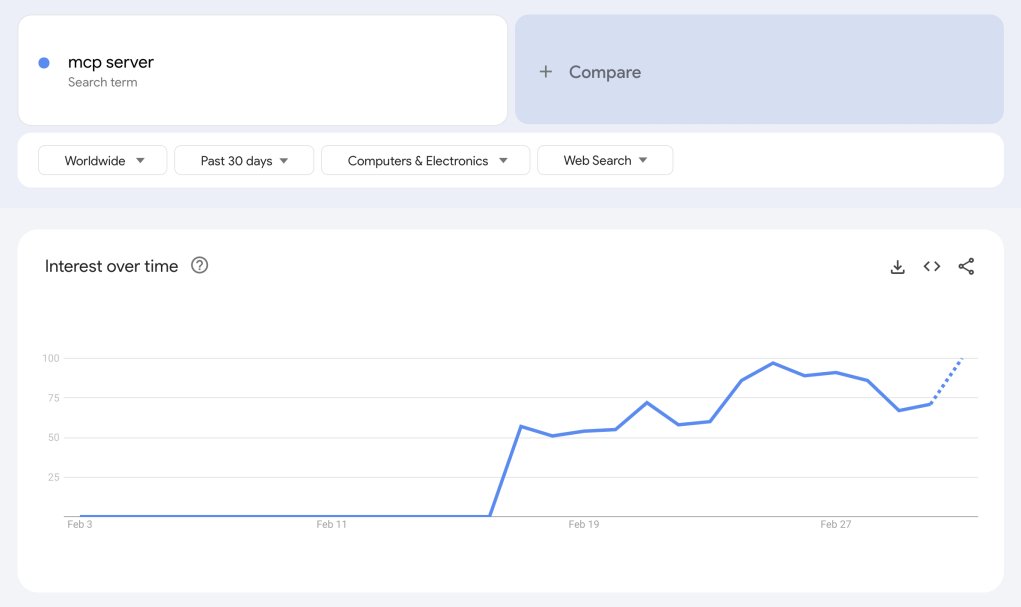Click the Feb 27 axis label

(x=835, y=524)
